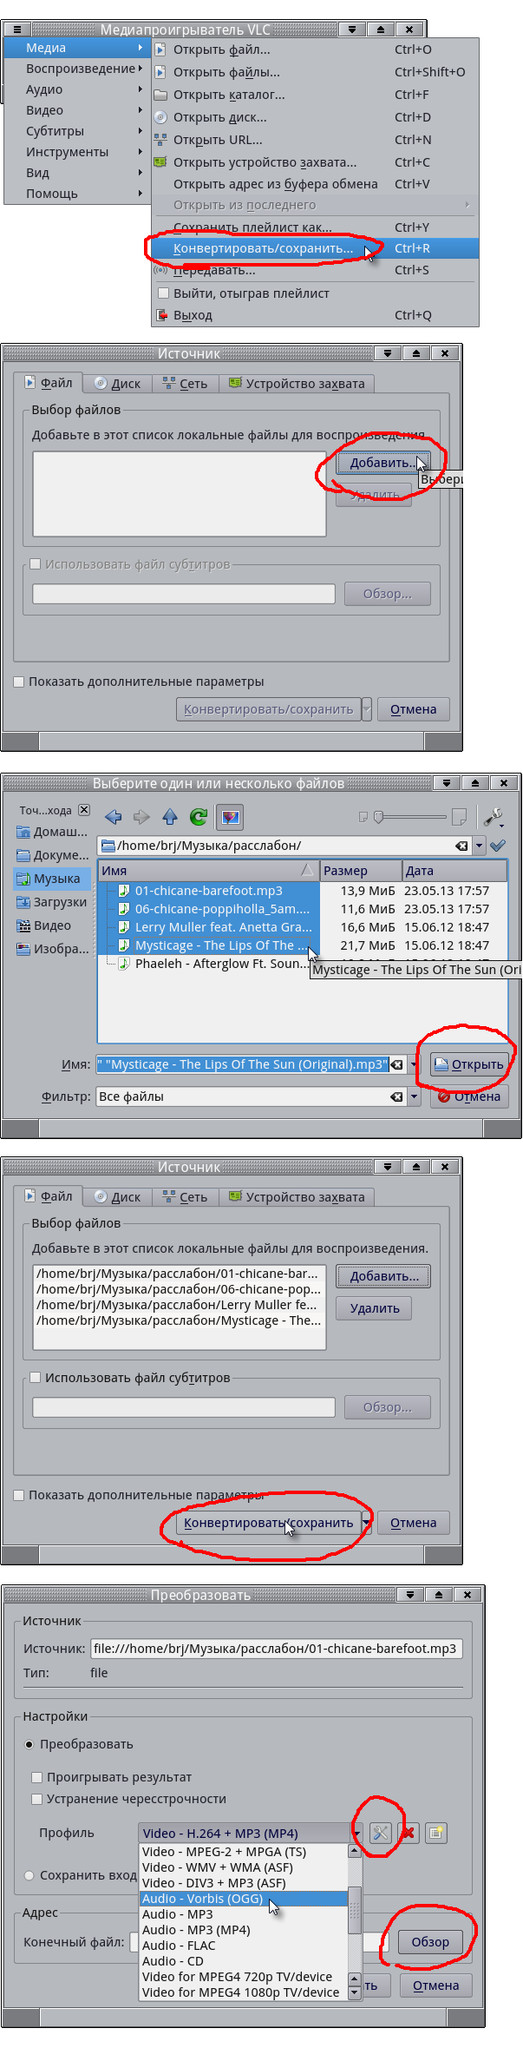523x2048 pixels.
Task: Click the disc icon beside Открыть диск...
Action: [x=160, y=117]
